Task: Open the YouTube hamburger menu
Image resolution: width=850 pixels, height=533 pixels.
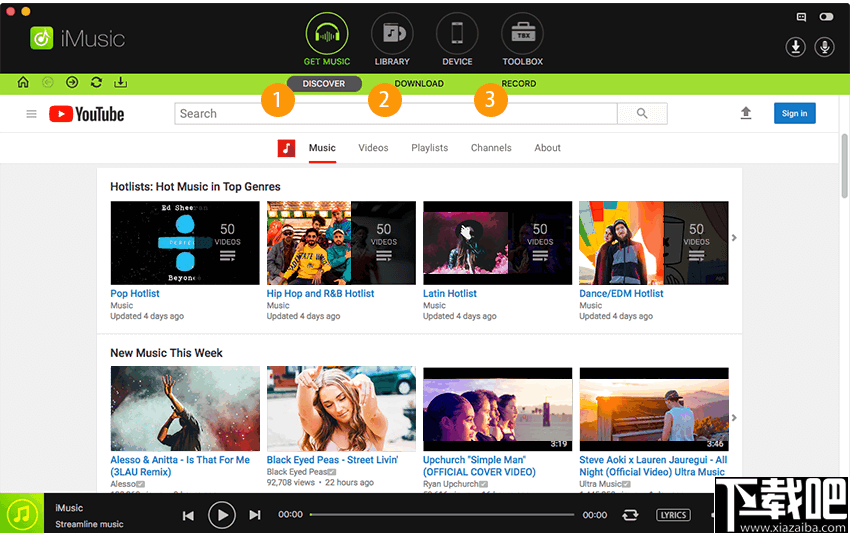Action: (x=31, y=114)
